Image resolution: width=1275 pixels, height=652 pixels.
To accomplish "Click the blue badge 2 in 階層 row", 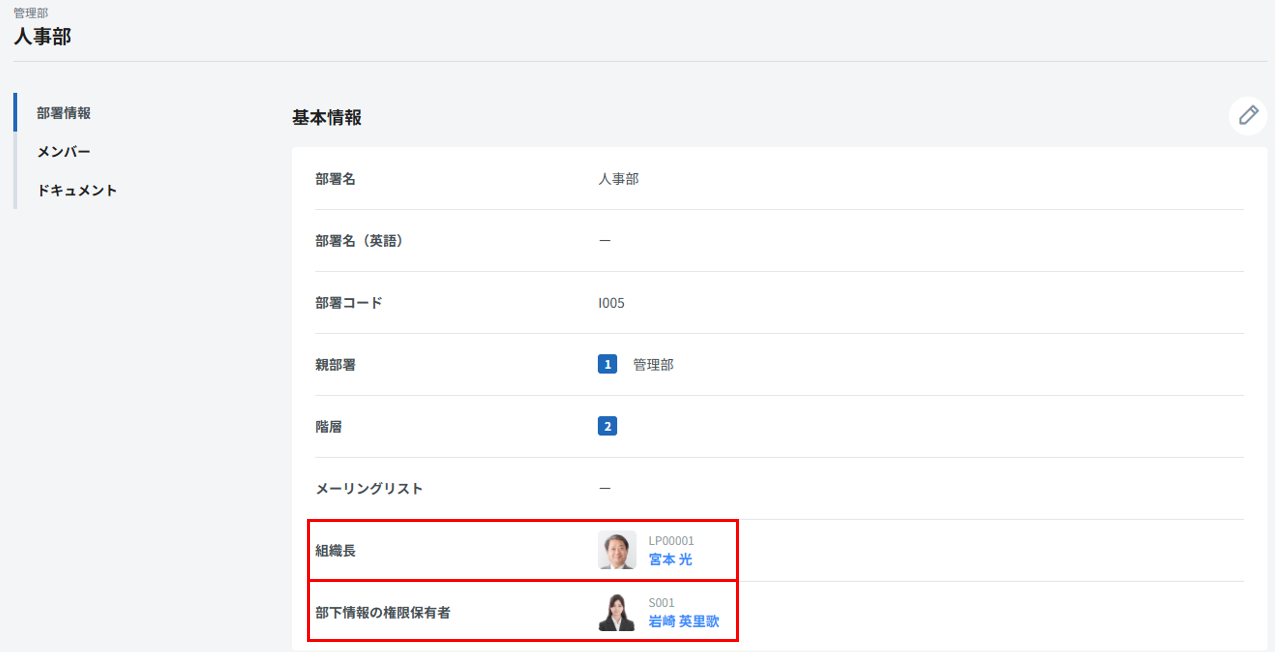I will click(607, 427).
